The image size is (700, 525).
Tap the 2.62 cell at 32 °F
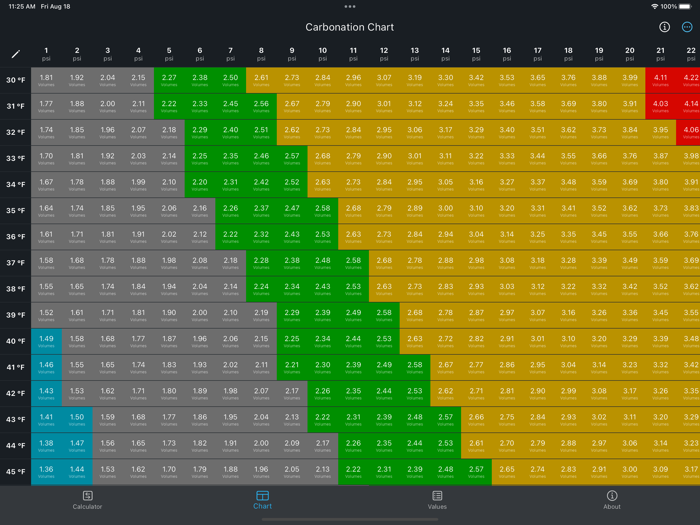292,133
